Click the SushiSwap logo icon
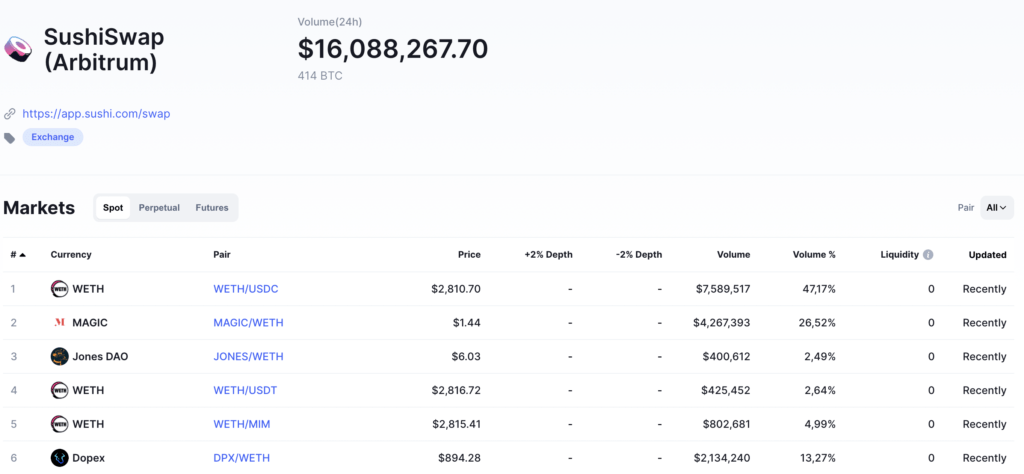This screenshot has height=474, width=1024. click(19, 50)
